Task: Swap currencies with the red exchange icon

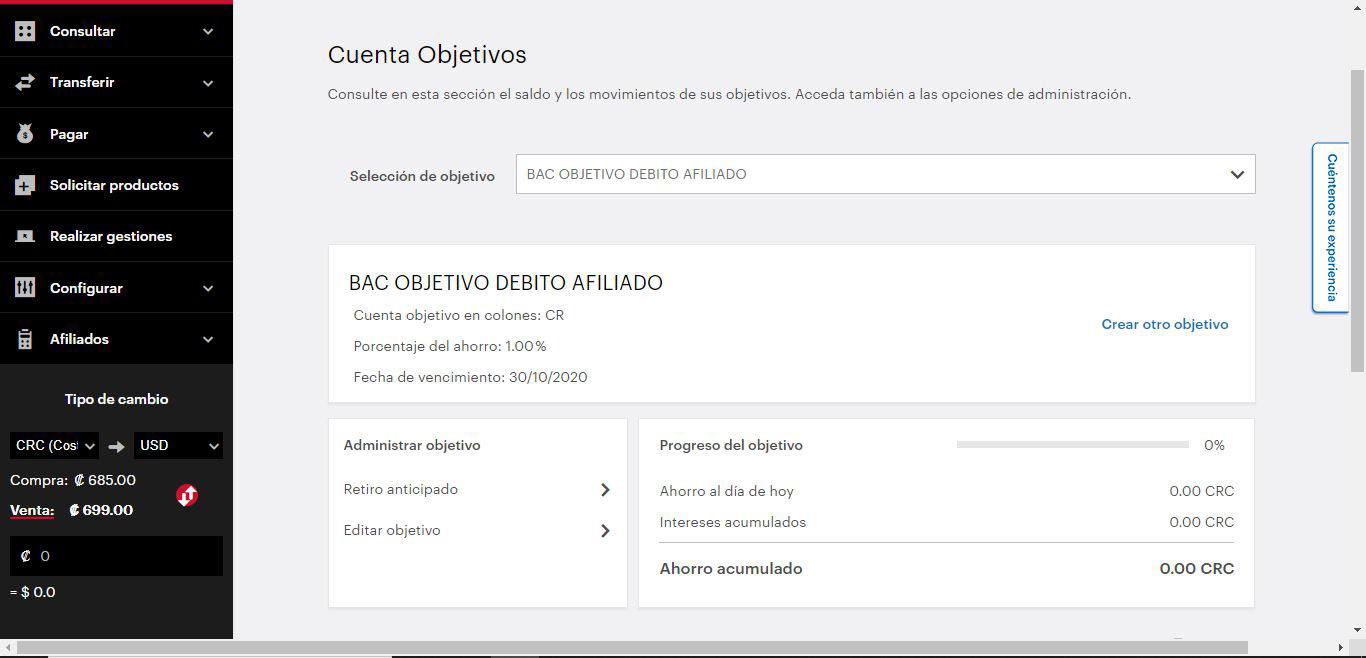Action: coord(187,495)
